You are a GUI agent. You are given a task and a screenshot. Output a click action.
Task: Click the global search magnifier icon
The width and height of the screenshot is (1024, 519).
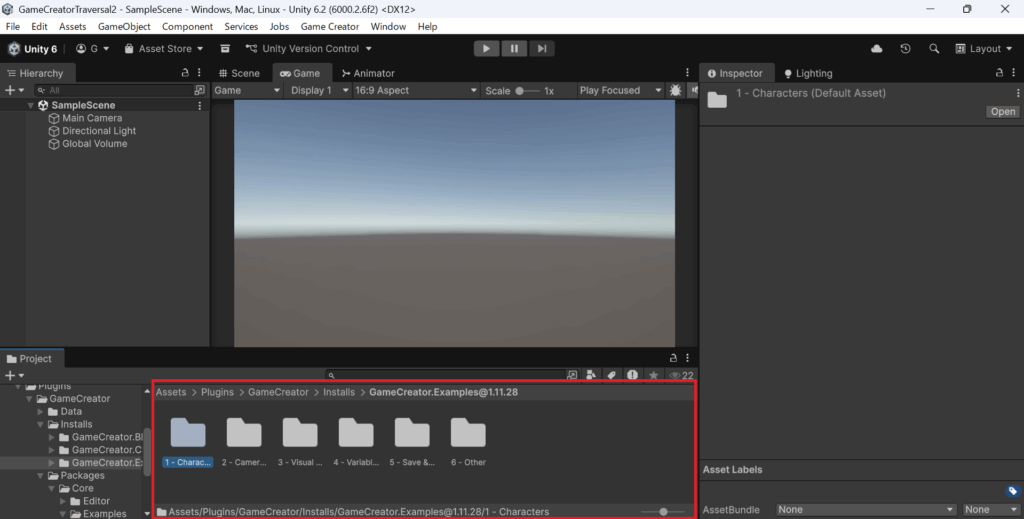(x=934, y=48)
